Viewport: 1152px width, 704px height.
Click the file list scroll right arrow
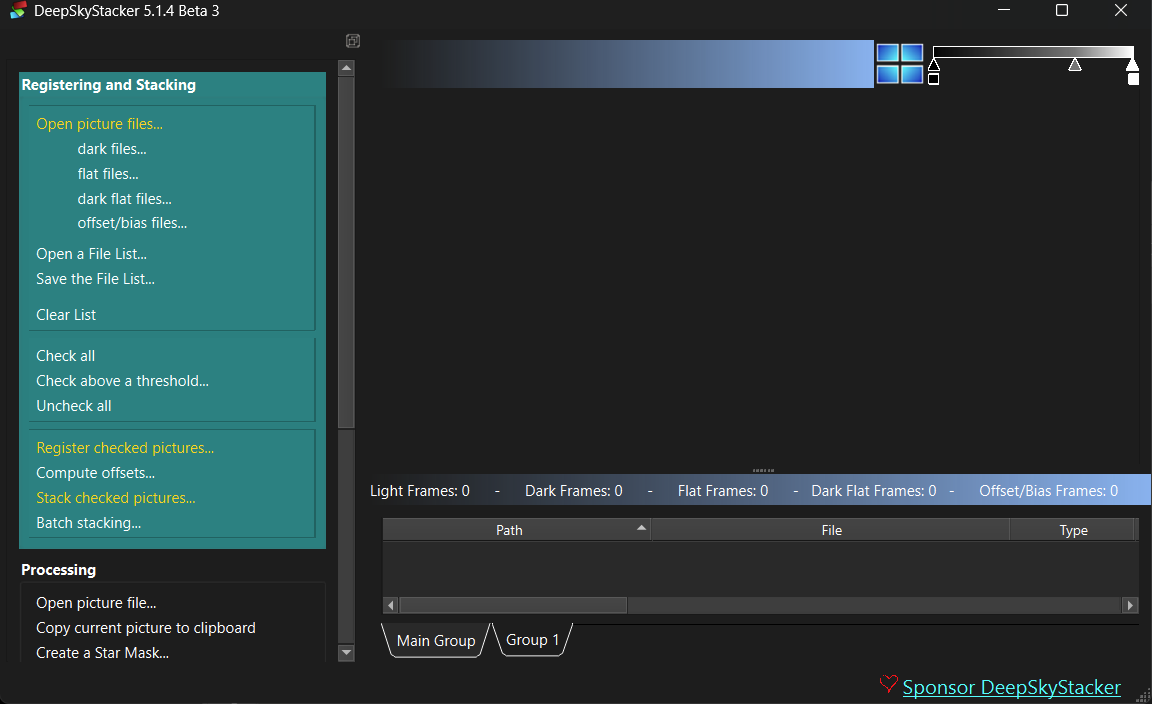1131,606
